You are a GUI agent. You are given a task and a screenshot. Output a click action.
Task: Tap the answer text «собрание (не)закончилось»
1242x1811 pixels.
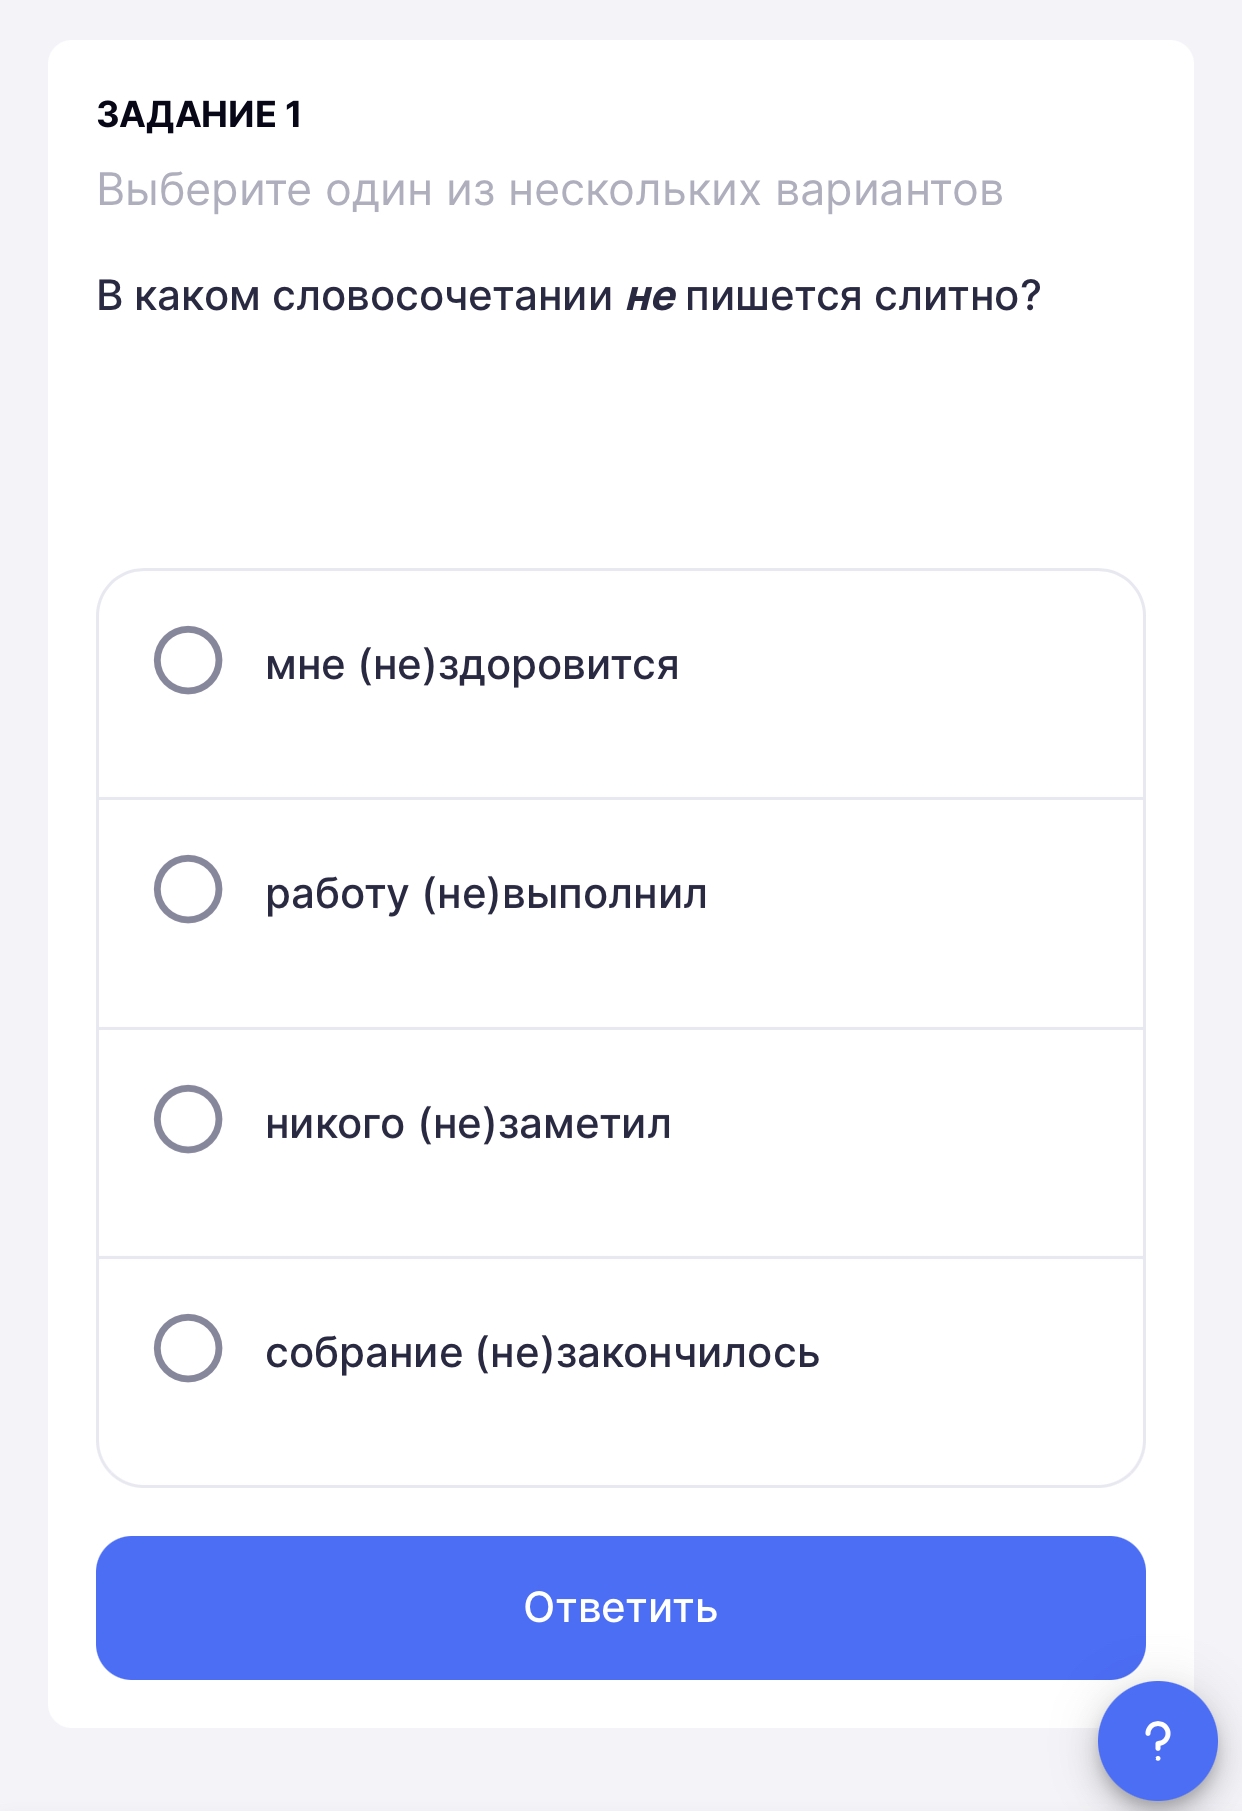(542, 1353)
